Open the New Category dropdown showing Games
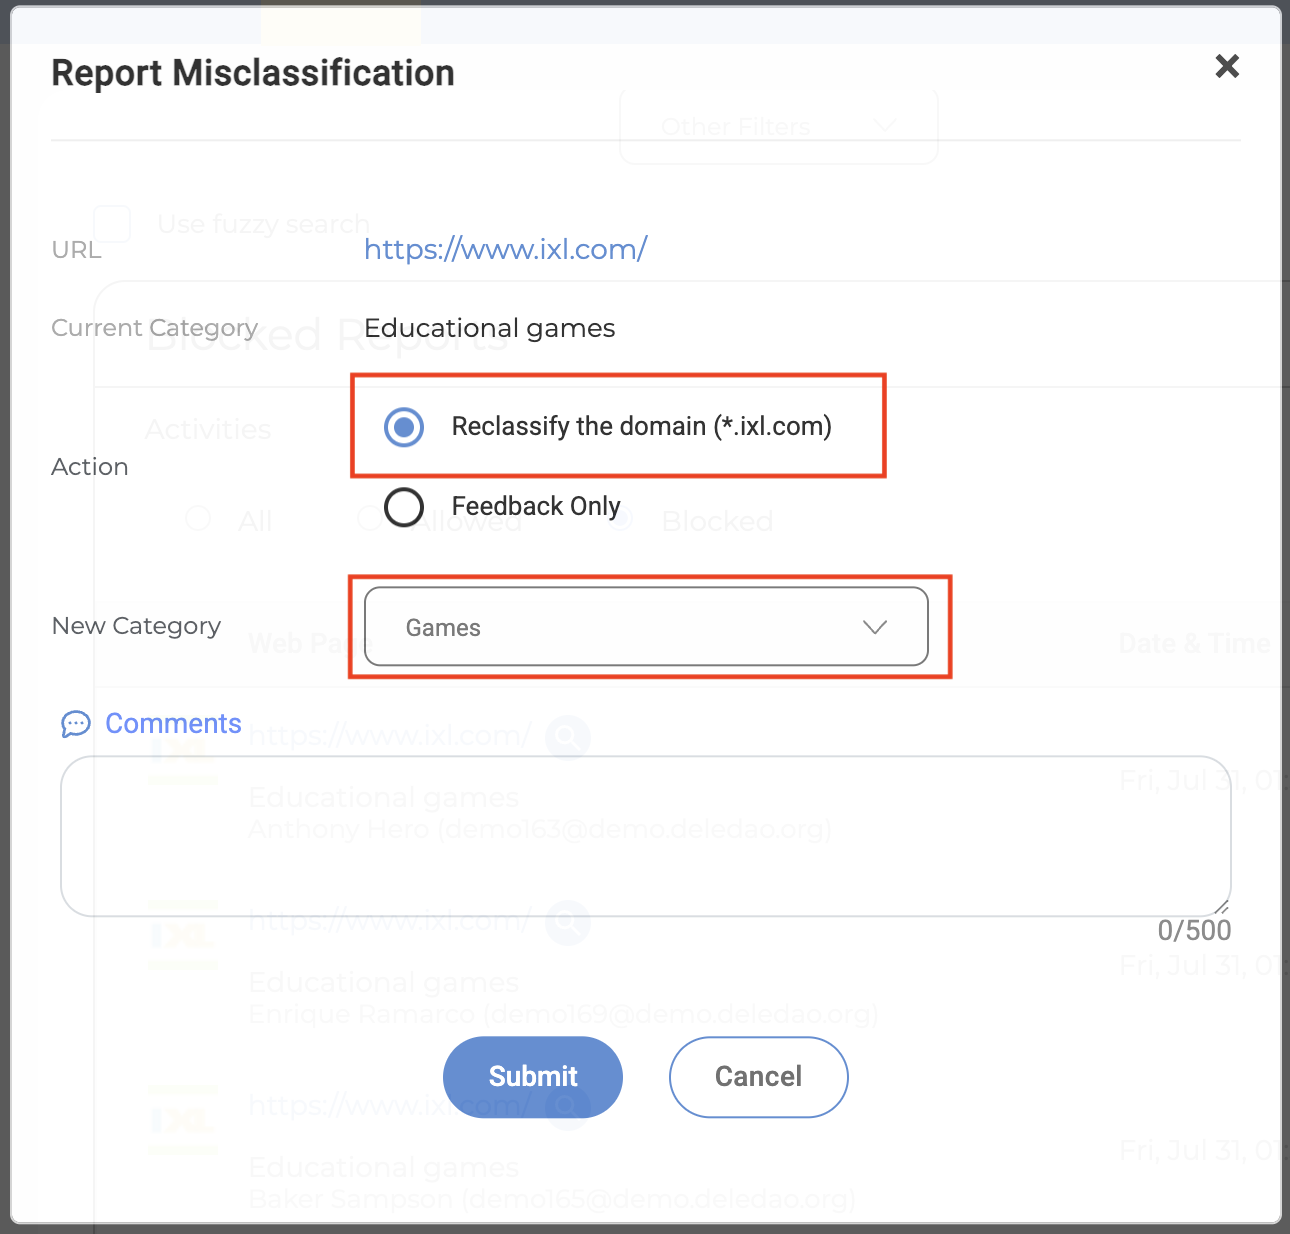The width and height of the screenshot is (1290, 1234). (x=646, y=627)
